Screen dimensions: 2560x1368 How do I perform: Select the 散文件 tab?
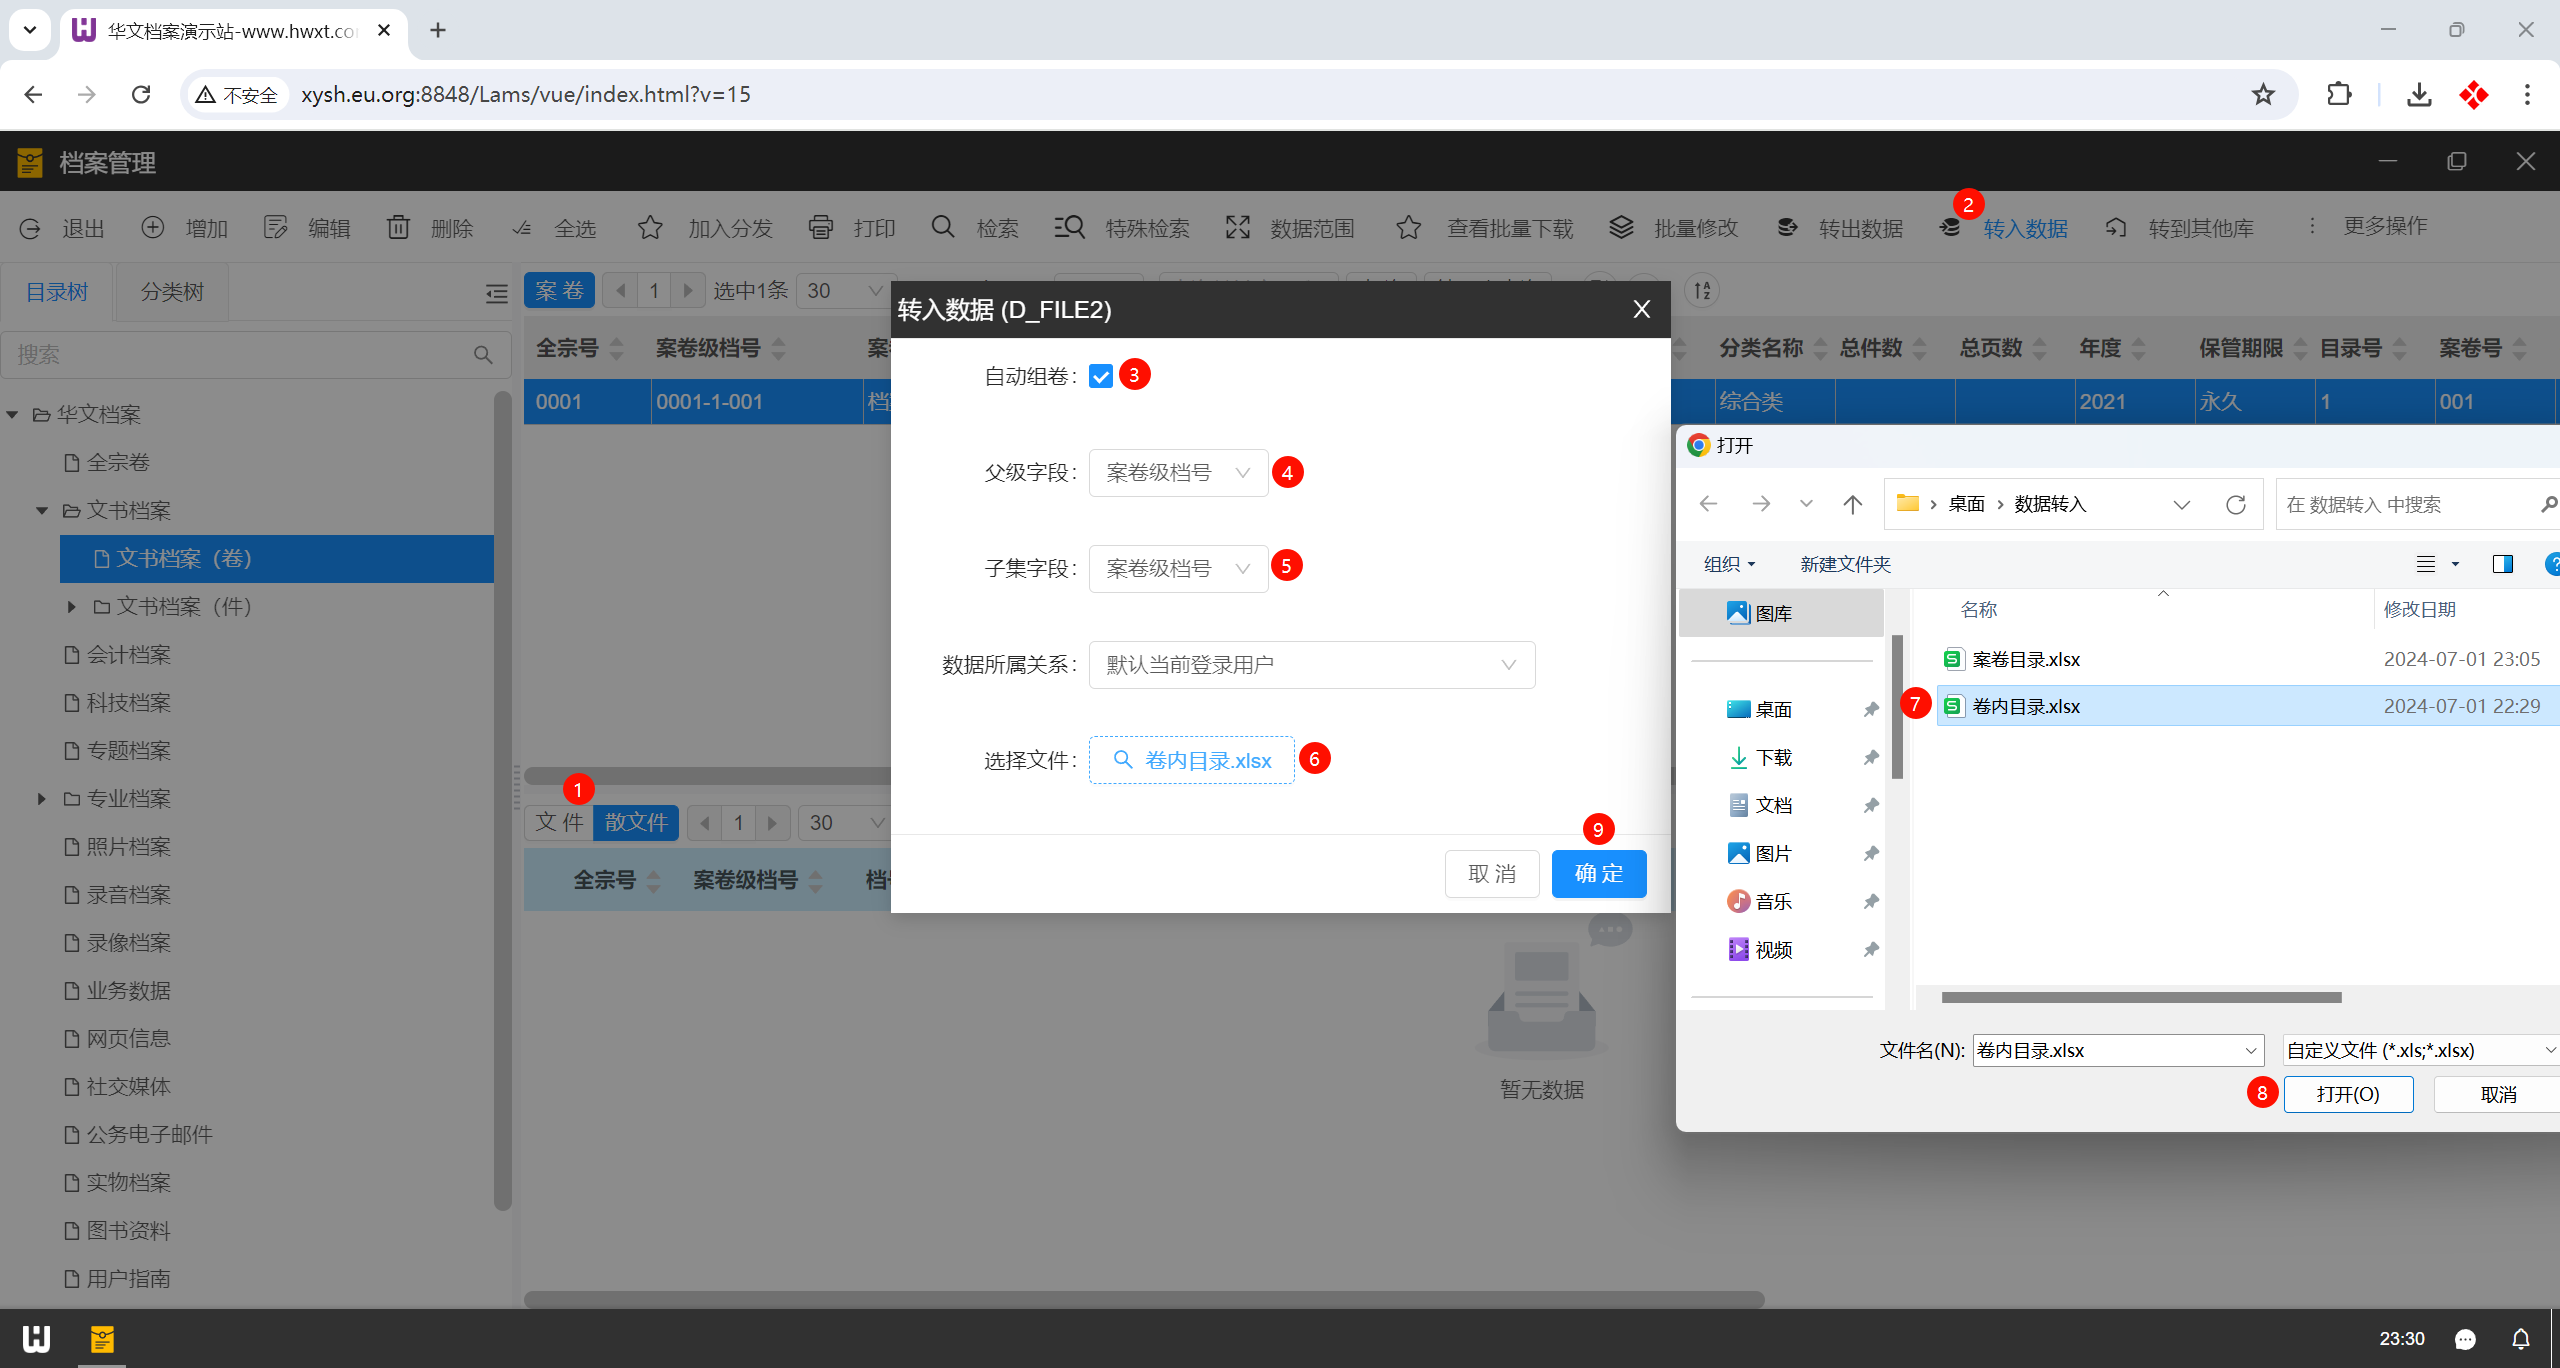point(636,822)
